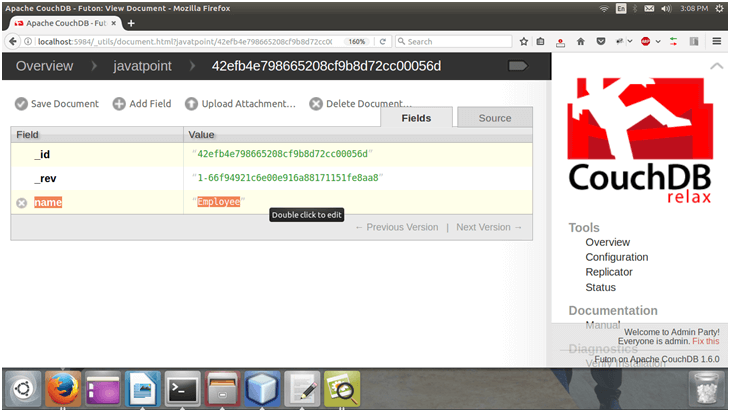Image resolution: width=730 pixels, height=412 pixels.
Task: Go back with the browser back arrow
Action: coord(13,41)
